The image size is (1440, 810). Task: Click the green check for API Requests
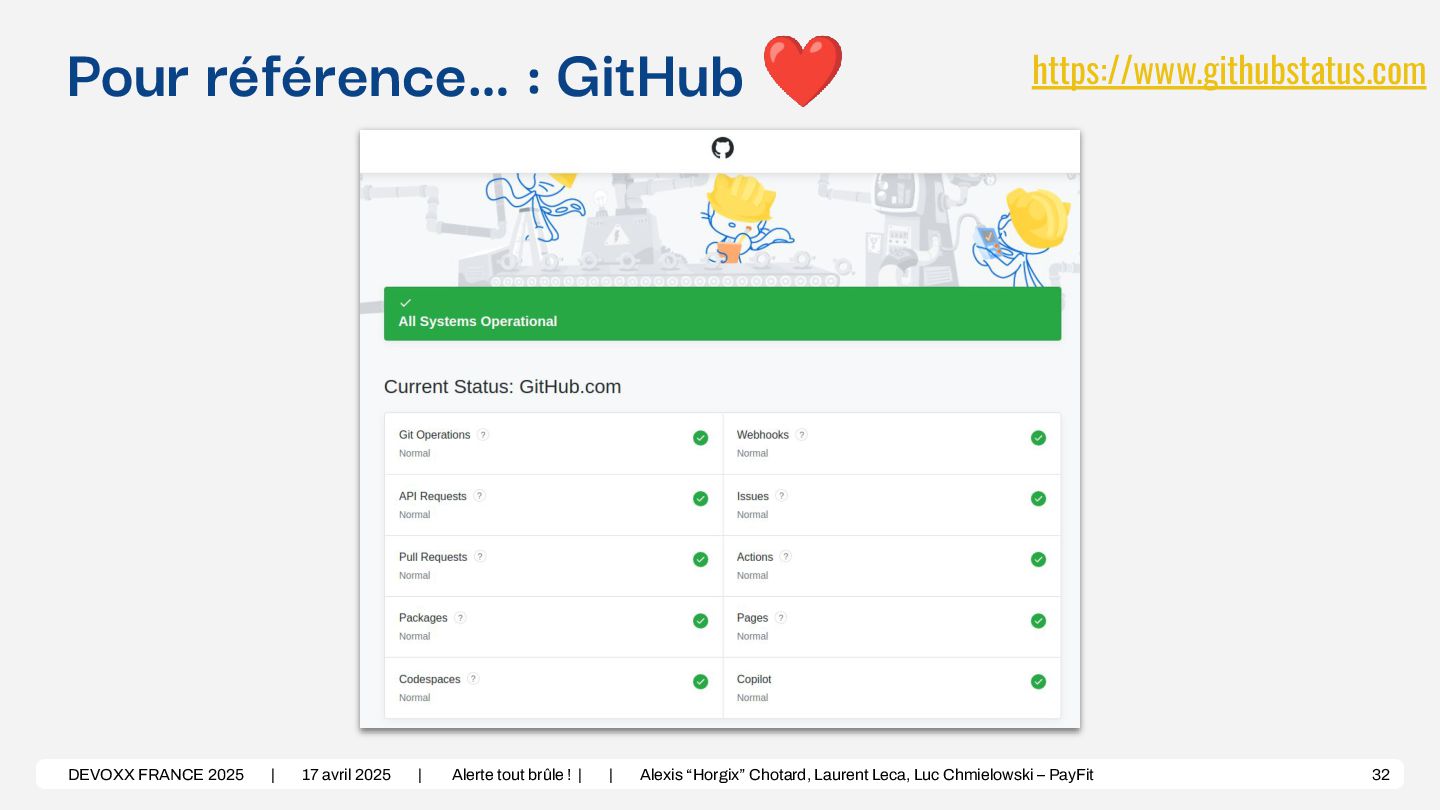pyautogui.click(x=700, y=499)
